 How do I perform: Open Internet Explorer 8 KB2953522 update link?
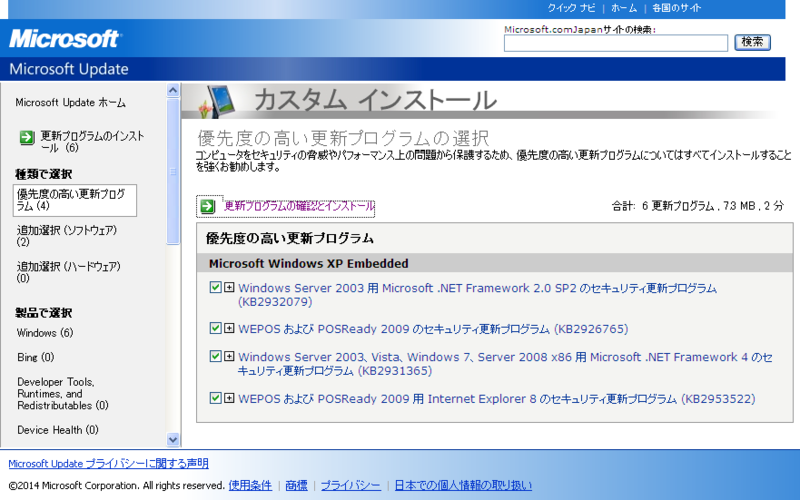pyautogui.click(x=496, y=398)
